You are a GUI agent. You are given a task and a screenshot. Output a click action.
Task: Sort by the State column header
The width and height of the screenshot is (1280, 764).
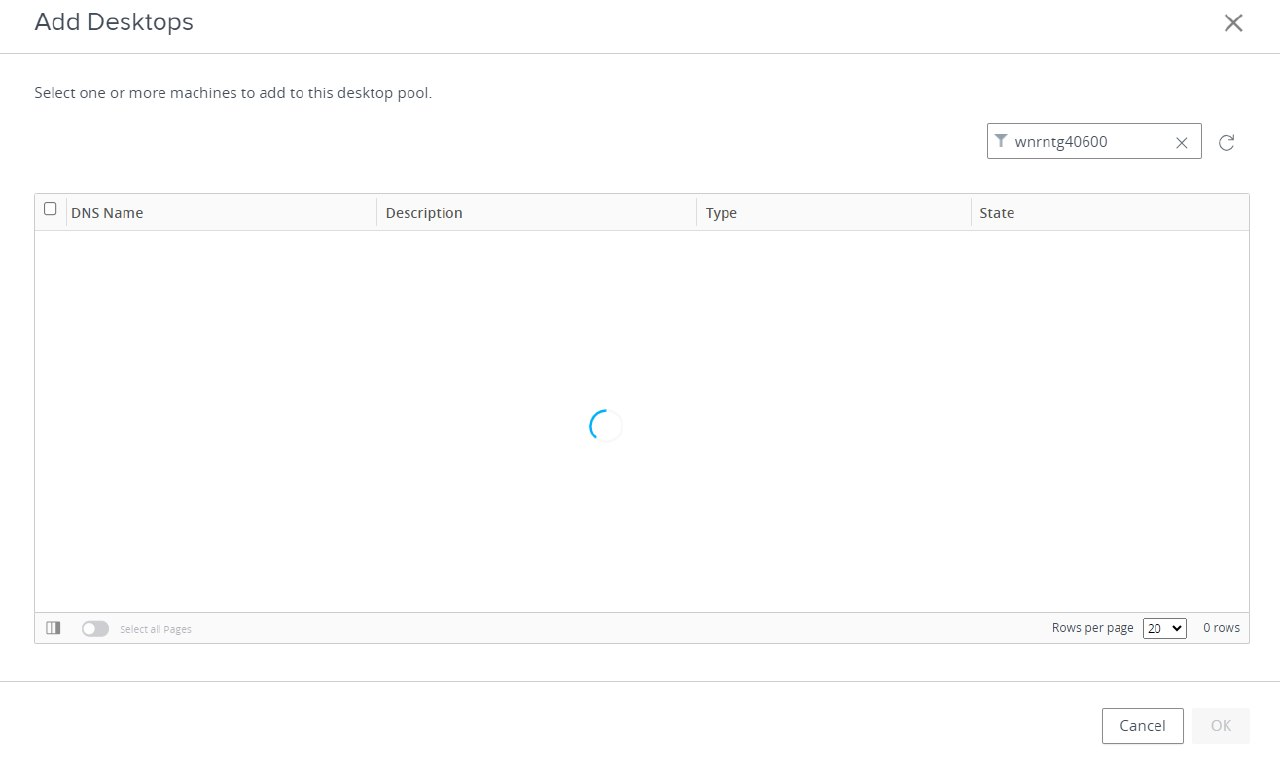996,213
